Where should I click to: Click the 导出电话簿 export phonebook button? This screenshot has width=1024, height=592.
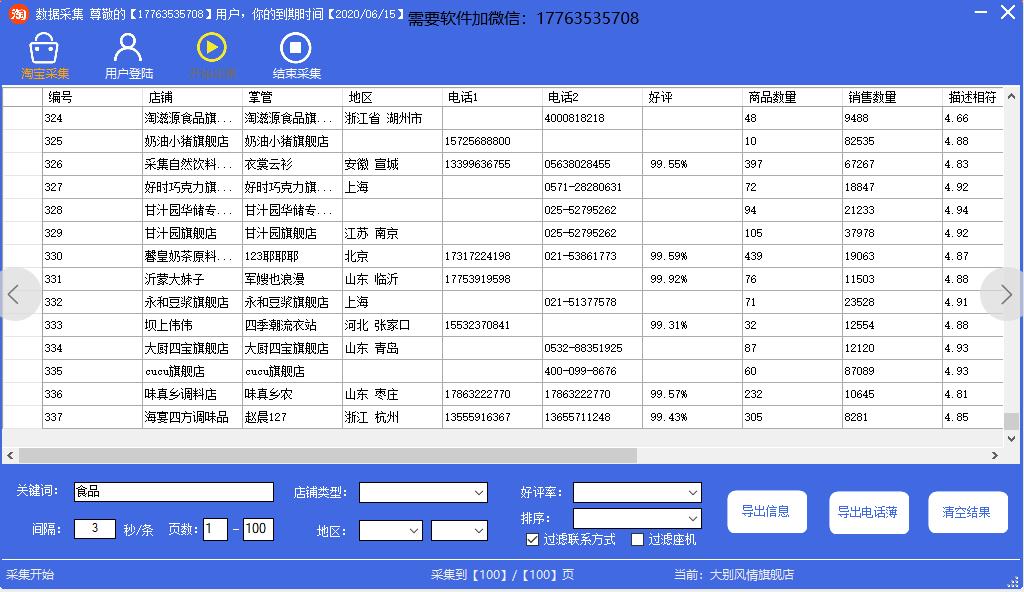tap(868, 512)
